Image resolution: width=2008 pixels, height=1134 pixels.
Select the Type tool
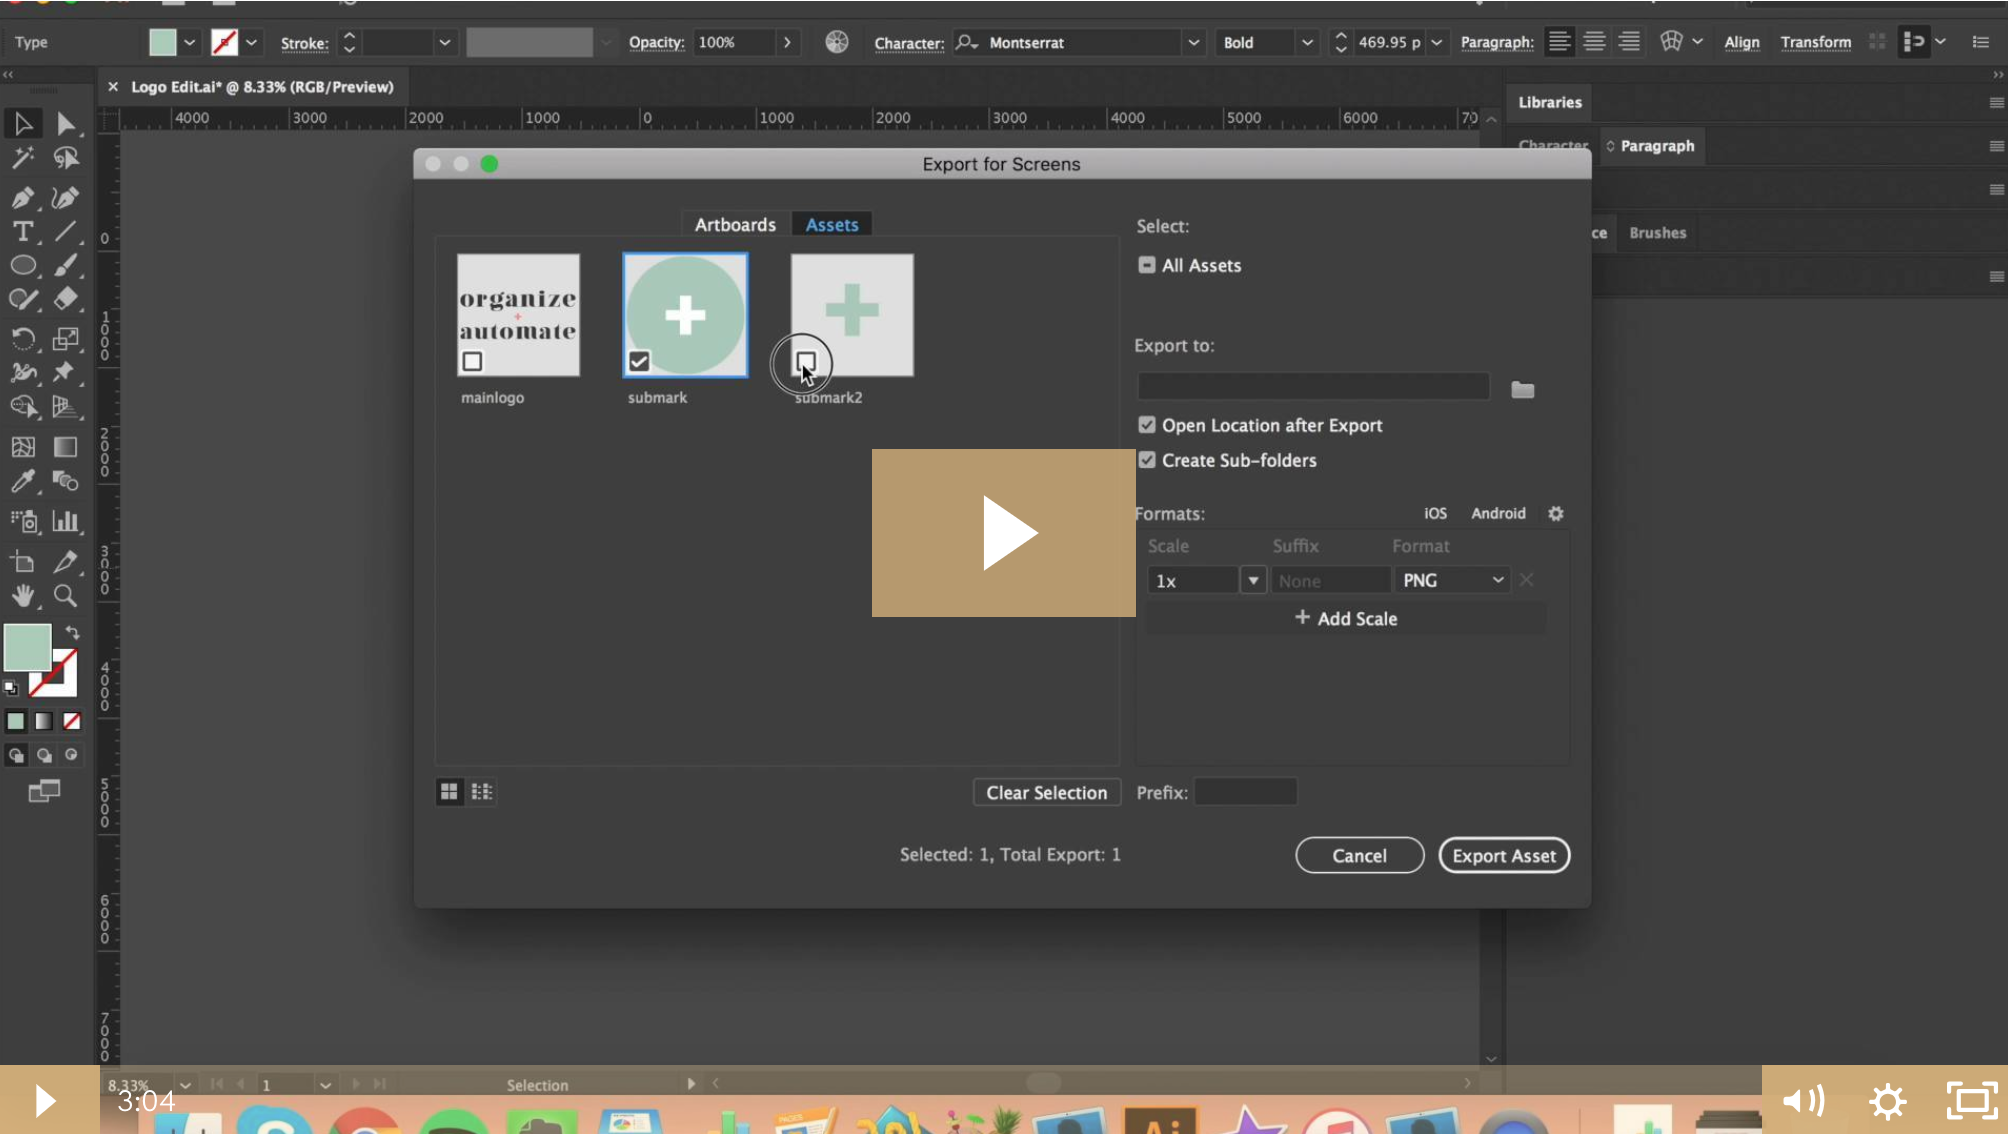[23, 231]
